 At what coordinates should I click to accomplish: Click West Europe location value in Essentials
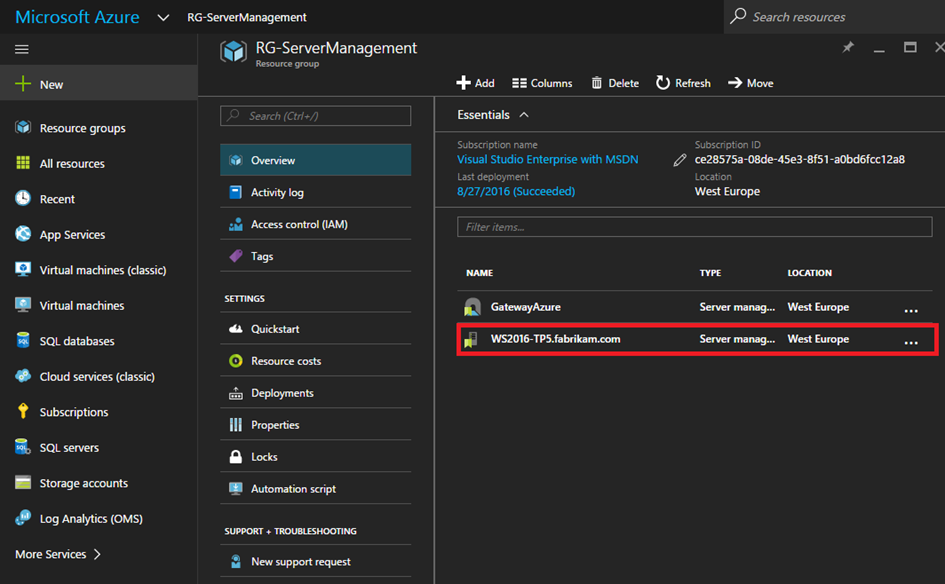(x=727, y=191)
